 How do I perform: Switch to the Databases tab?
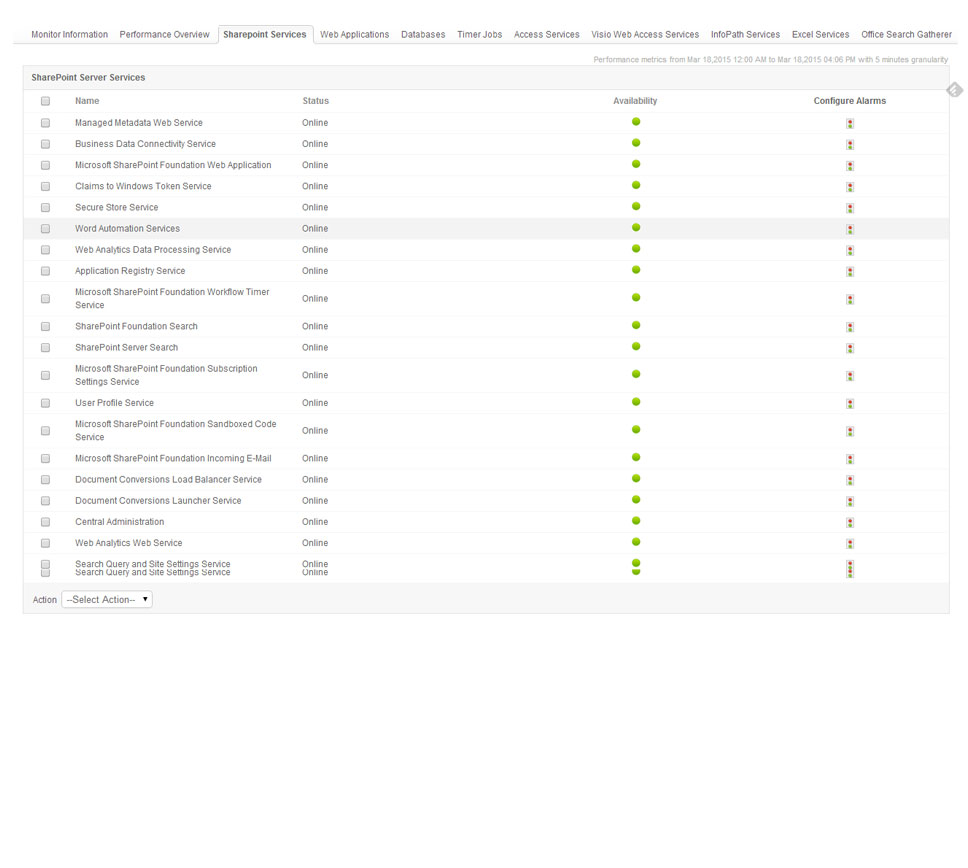(423, 33)
